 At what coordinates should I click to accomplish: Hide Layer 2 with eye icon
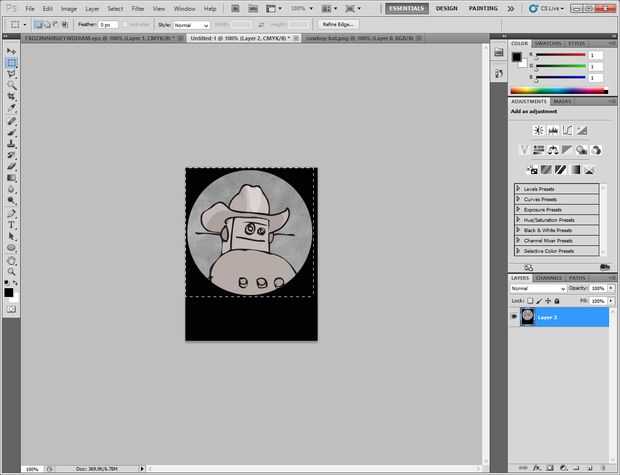click(514, 317)
